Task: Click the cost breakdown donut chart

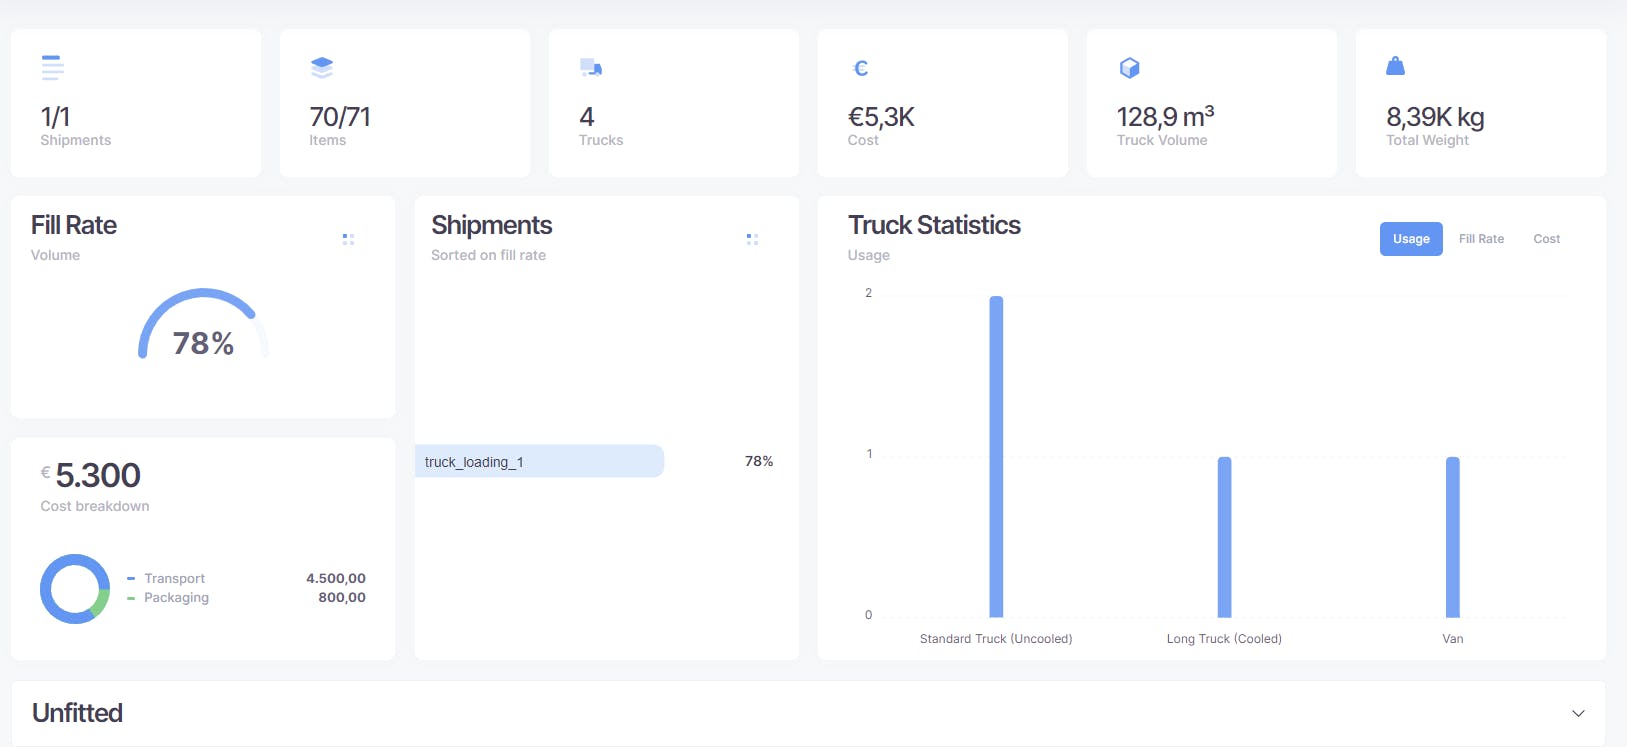Action: tap(75, 589)
